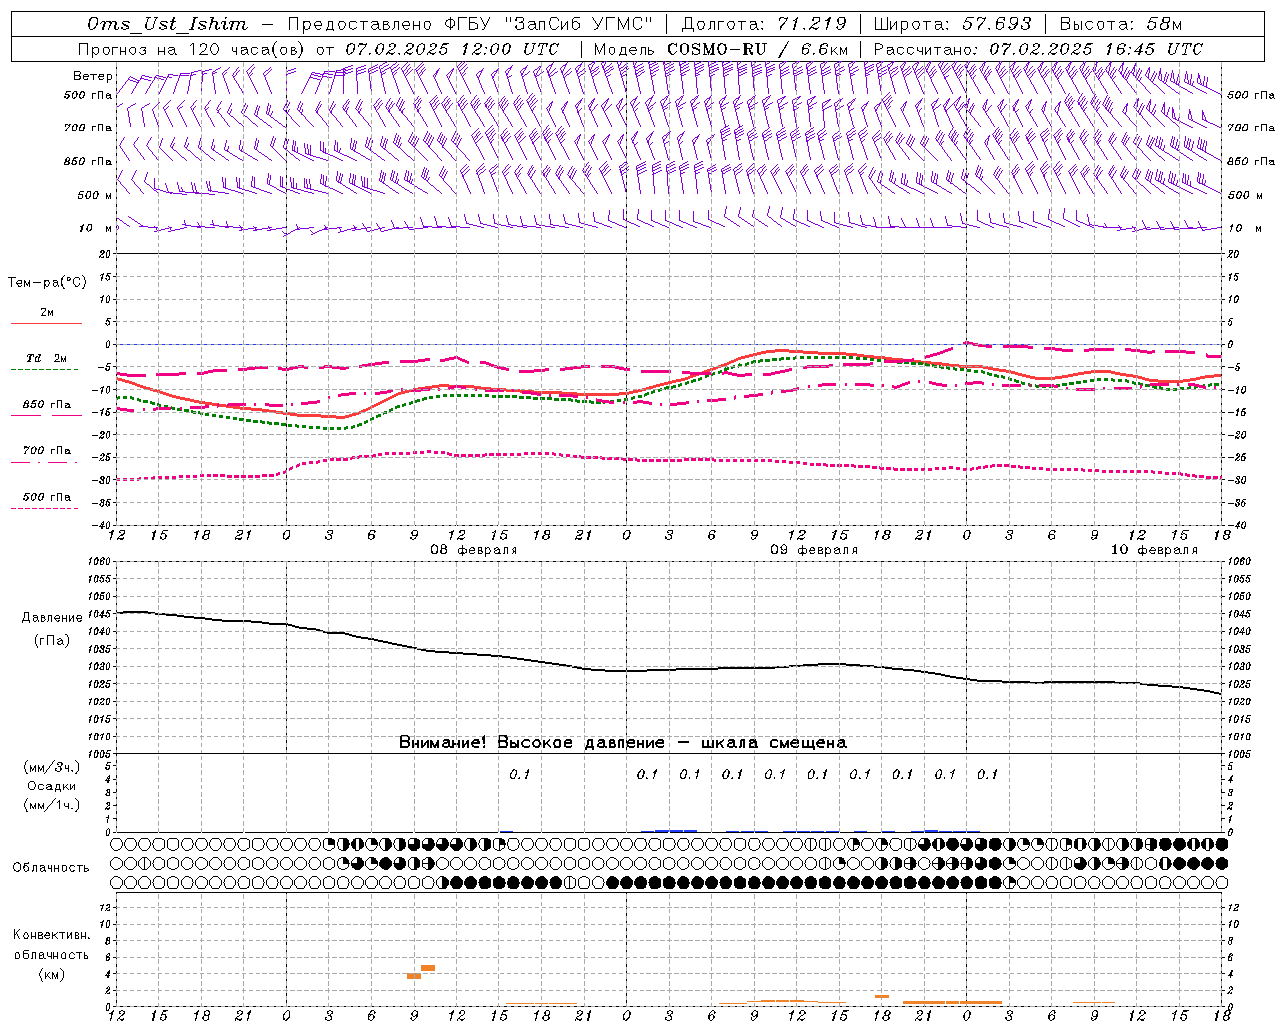Viewport: 1280px width, 1024px height.
Task: Click the 10 м wind level label on left
Action: point(95,228)
